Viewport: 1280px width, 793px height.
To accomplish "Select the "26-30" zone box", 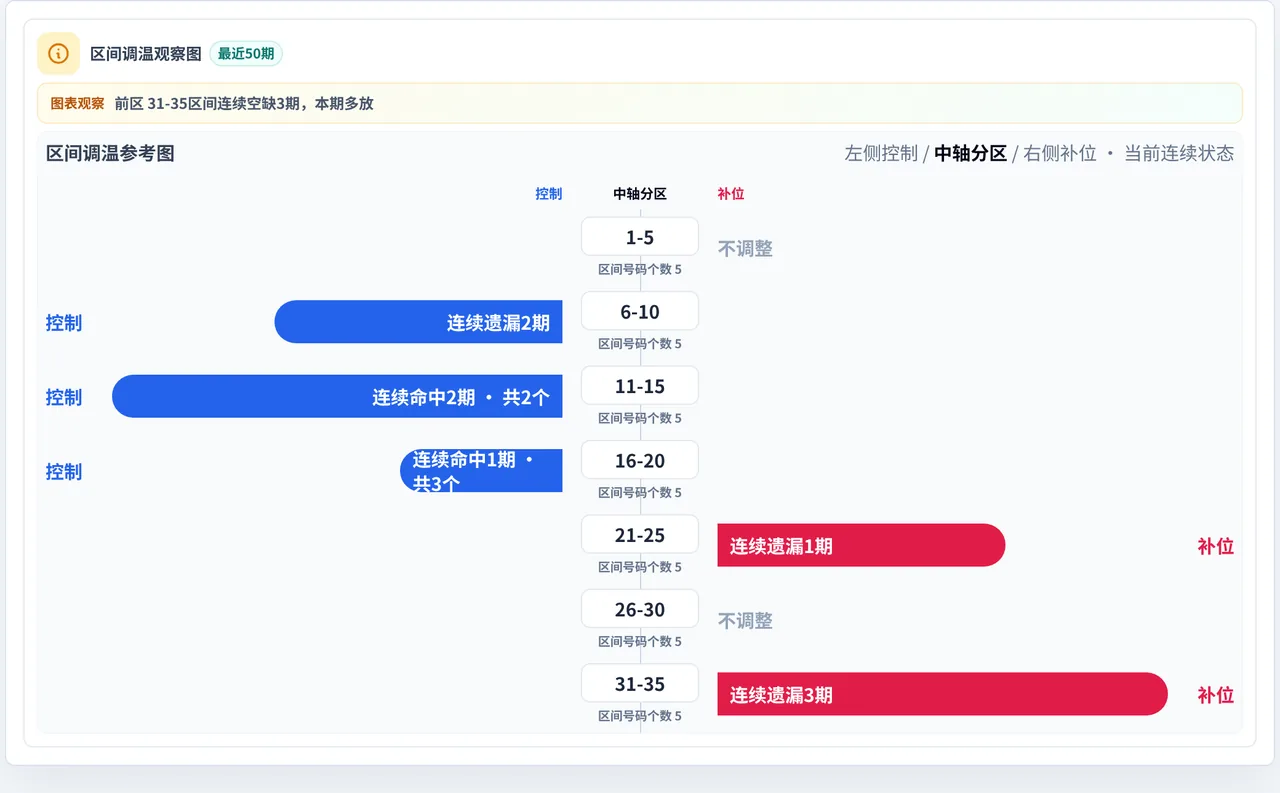I will (x=640, y=609).
